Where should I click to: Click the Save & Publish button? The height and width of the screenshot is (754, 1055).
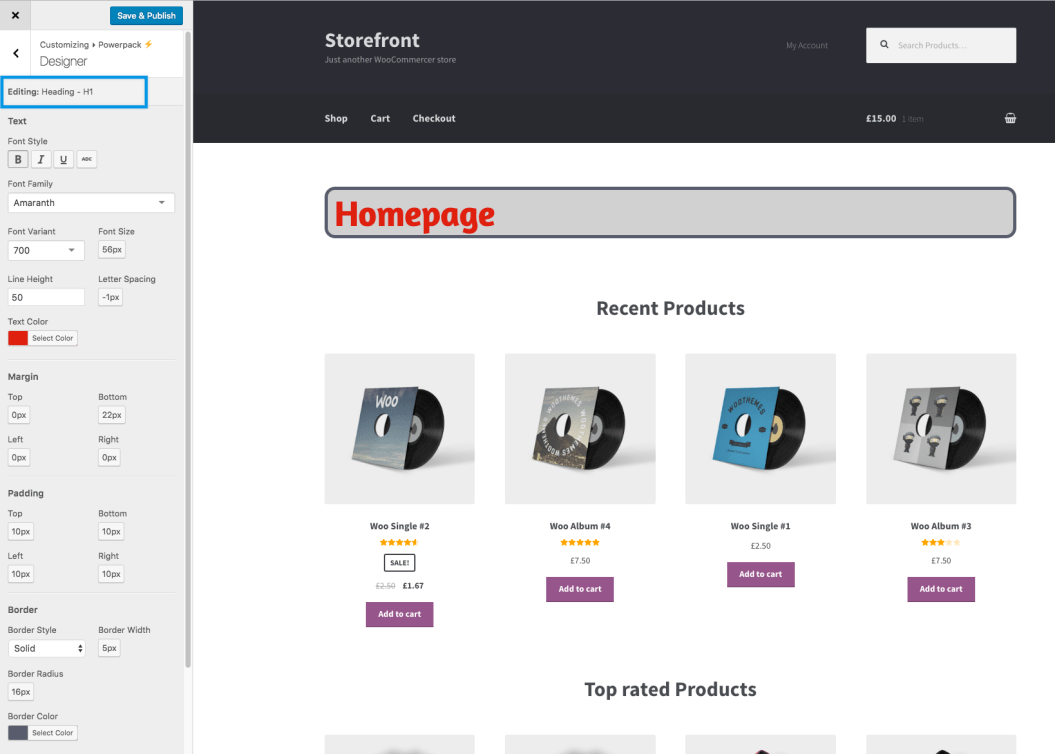tap(146, 15)
